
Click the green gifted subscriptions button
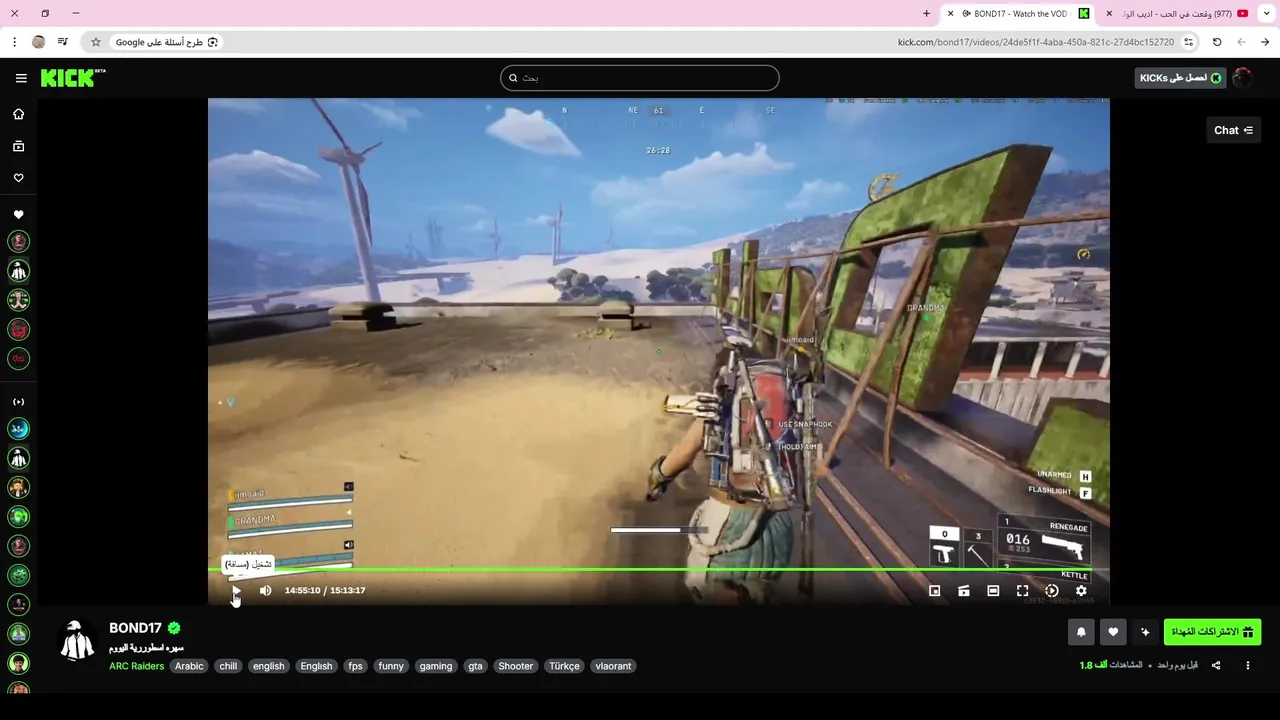1212,632
